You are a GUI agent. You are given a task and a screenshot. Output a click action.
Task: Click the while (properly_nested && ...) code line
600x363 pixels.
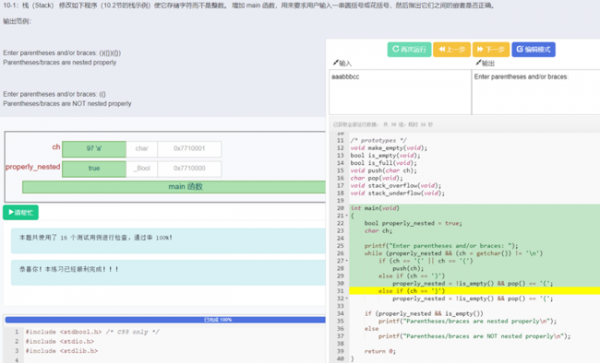tap(453, 253)
